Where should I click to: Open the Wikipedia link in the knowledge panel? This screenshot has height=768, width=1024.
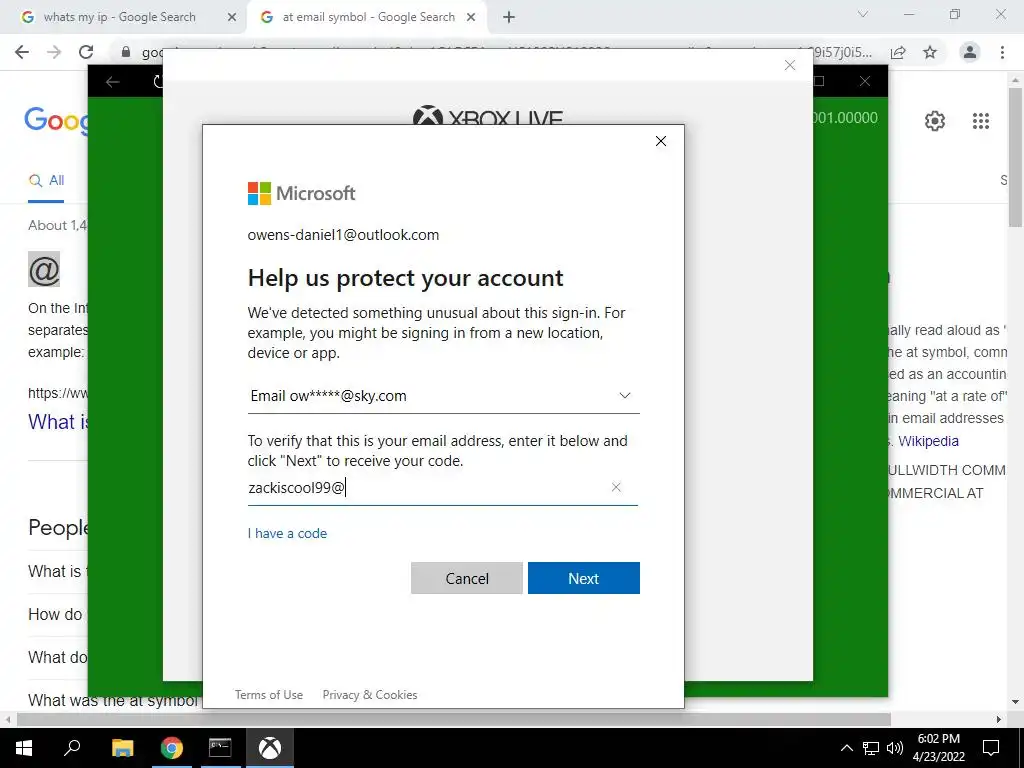coord(928,441)
